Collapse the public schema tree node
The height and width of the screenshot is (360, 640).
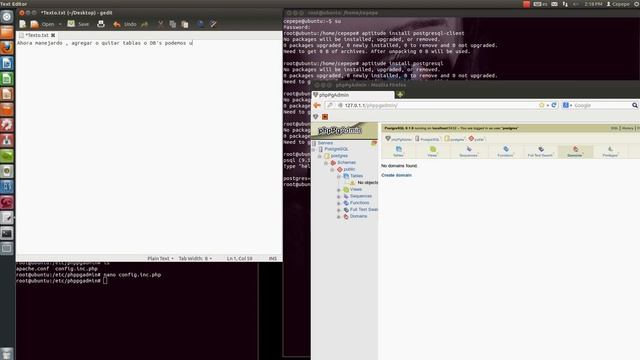(x=332, y=169)
